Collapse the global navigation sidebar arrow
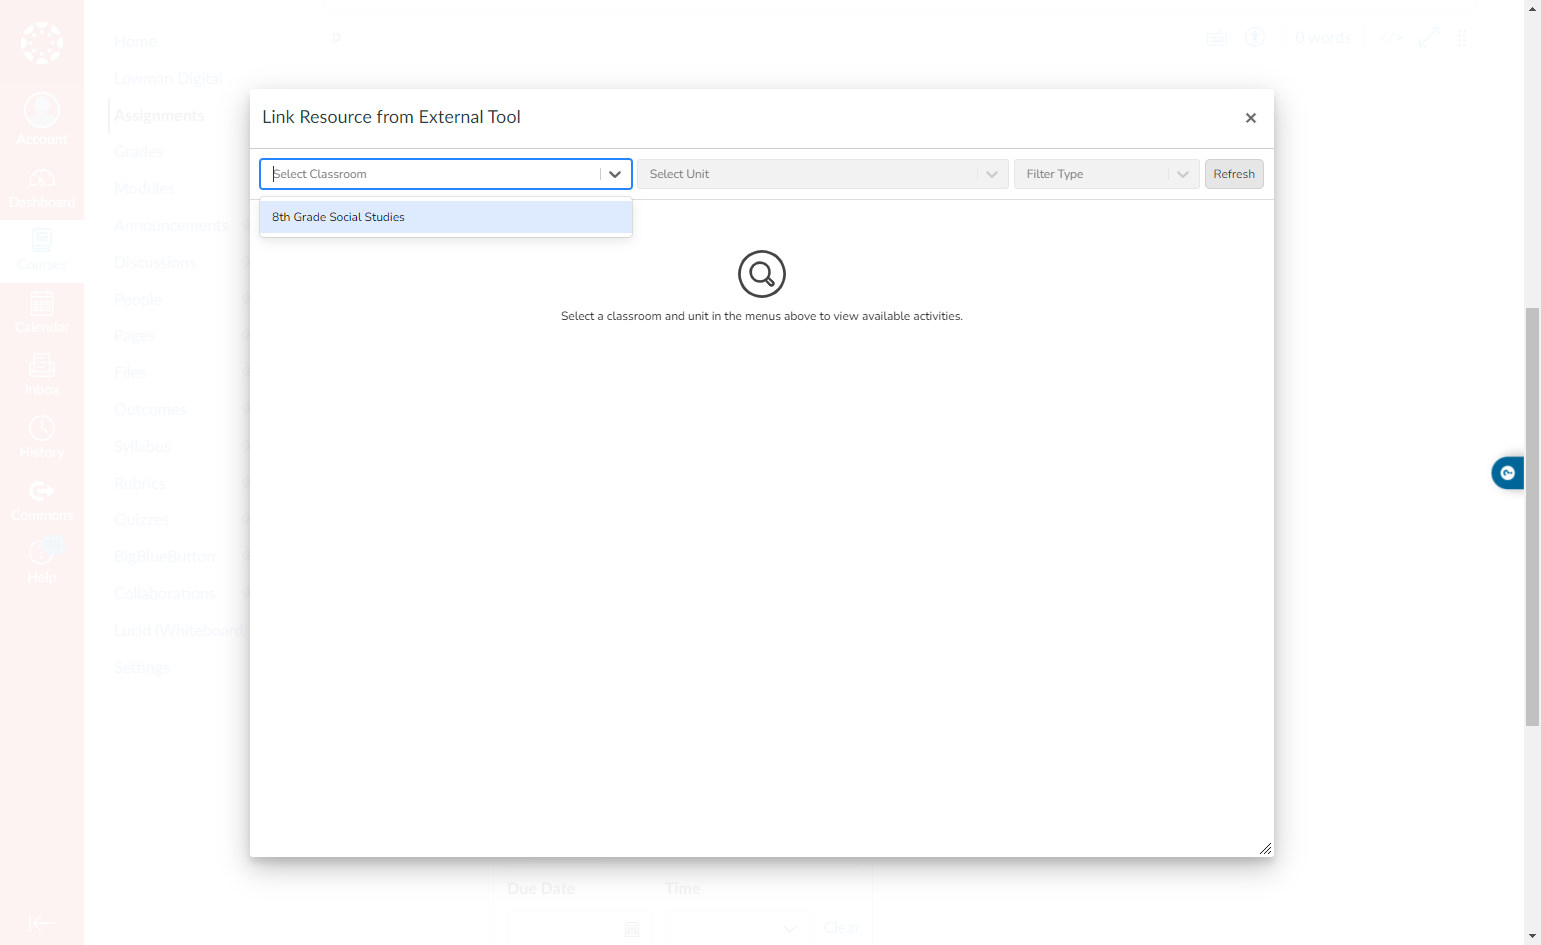The width and height of the screenshot is (1541, 945). coord(42,924)
